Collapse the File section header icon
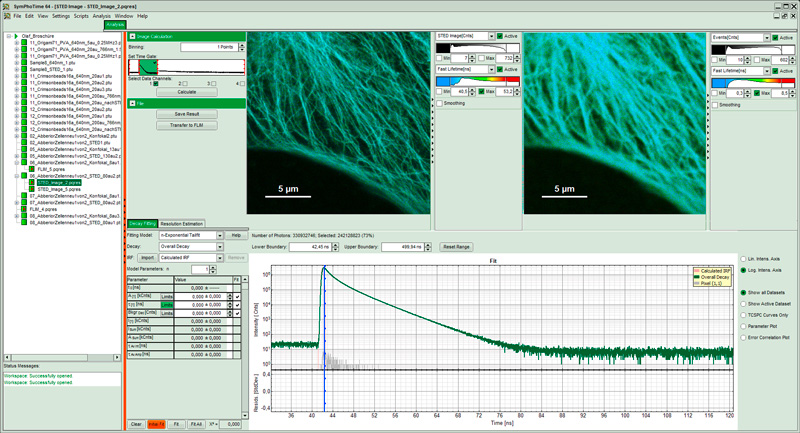 coord(133,104)
